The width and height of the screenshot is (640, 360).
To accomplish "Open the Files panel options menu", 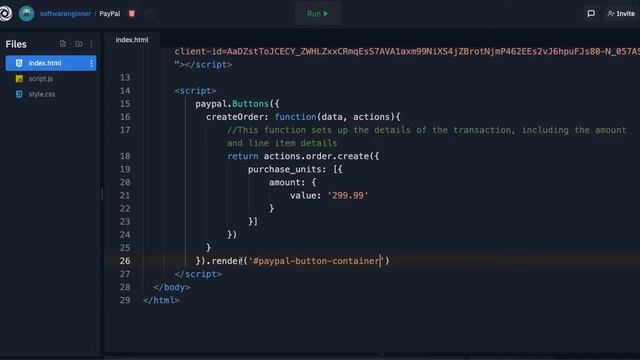I will (91, 44).
